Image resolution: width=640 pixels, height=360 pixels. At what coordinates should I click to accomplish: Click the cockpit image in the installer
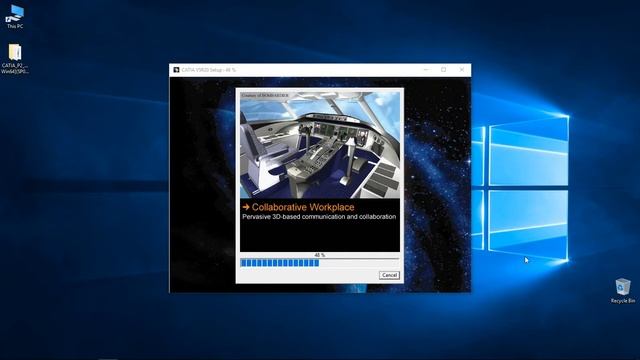[x=320, y=145]
